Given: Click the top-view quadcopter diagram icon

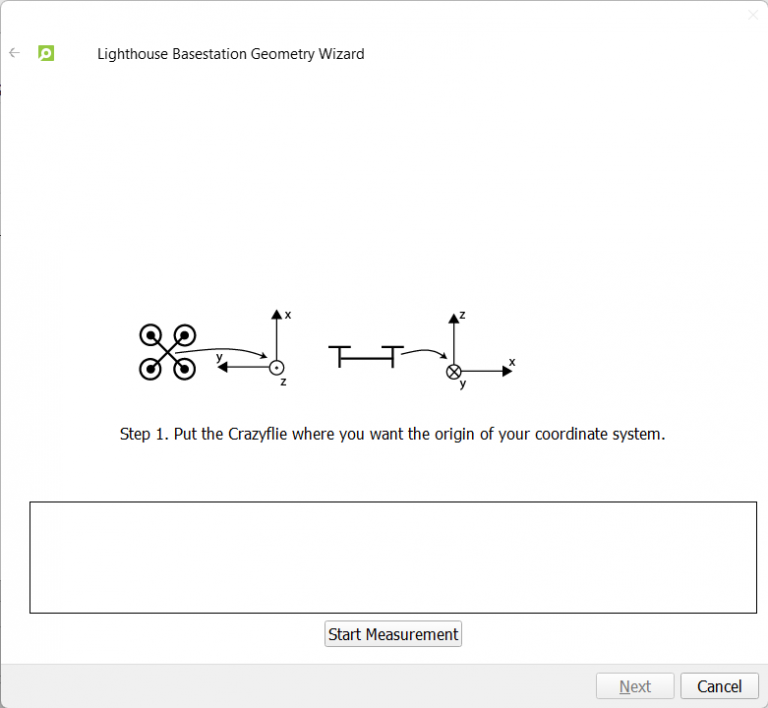Looking at the screenshot, I should click(x=167, y=352).
